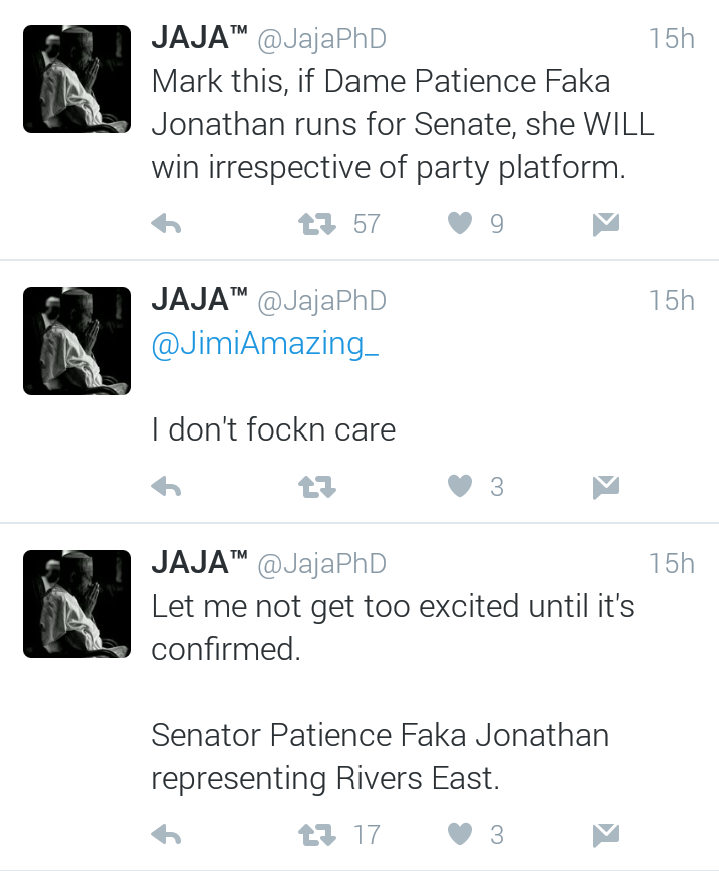This screenshot has height=871, width=719.
Task: Open the 'Mark this, if Dame Patience' tweet text
Action: [402, 124]
